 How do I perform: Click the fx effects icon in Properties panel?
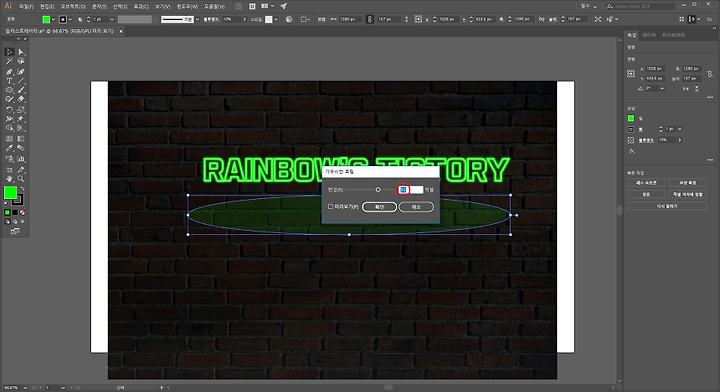[x=632, y=151]
